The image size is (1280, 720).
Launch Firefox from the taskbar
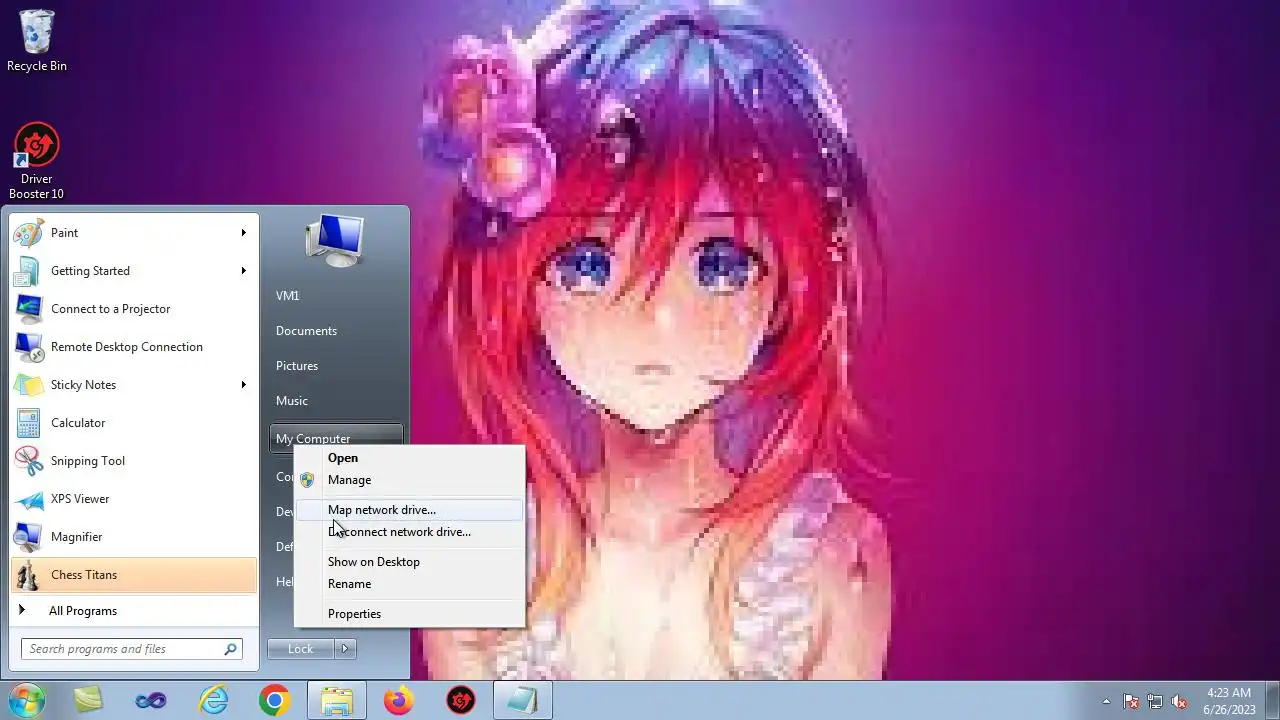[399, 701]
